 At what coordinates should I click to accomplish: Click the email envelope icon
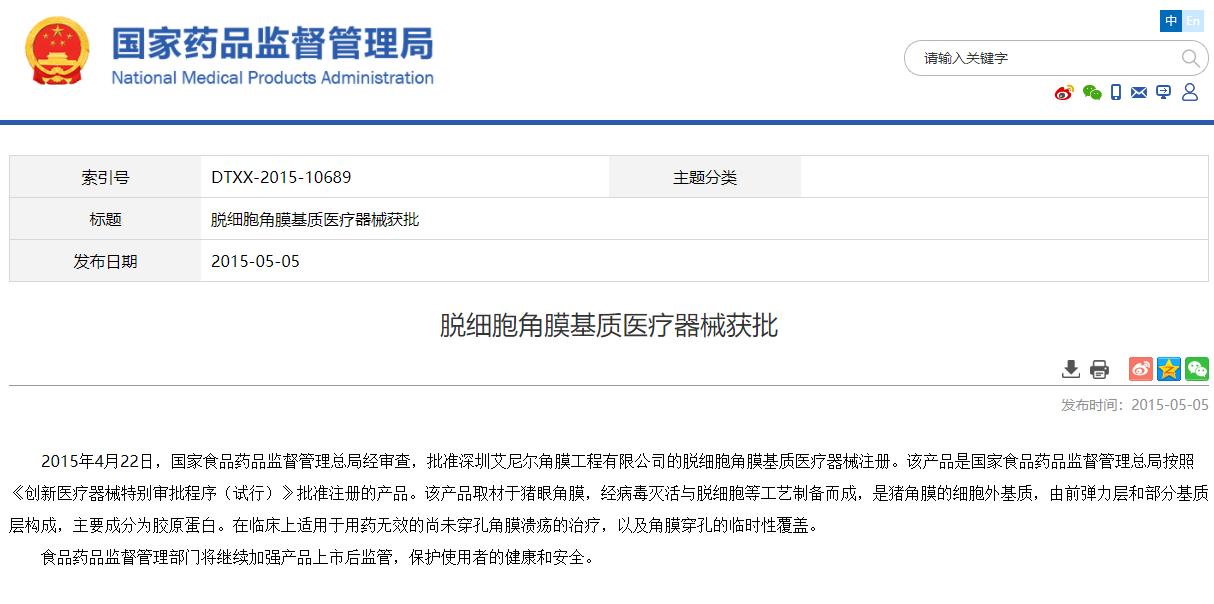click(x=1139, y=93)
